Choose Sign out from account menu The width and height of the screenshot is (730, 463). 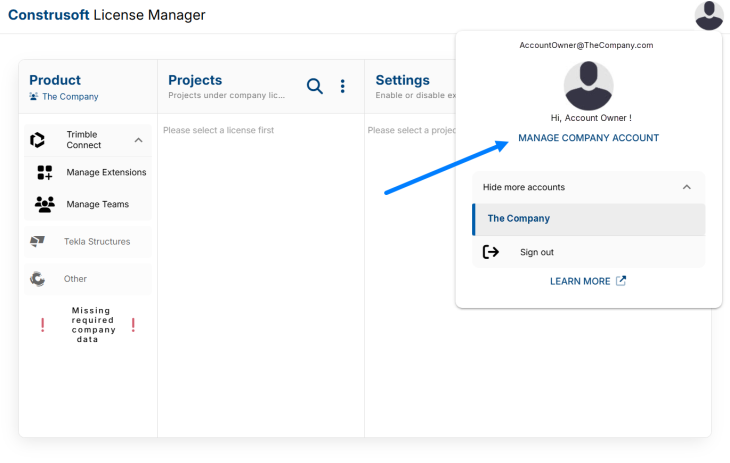pos(537,252)
